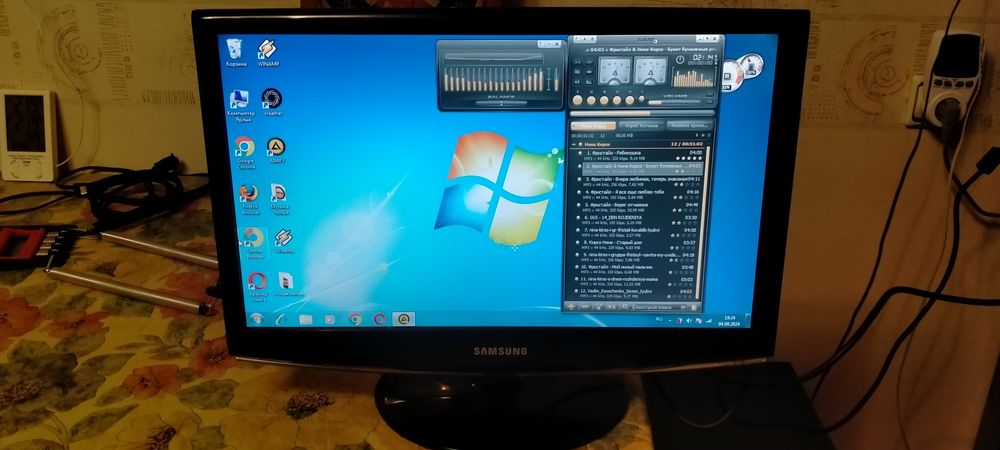Click the RU language indicator in the tray
This screenshot has height=450, width=1000.
[659, 318]
